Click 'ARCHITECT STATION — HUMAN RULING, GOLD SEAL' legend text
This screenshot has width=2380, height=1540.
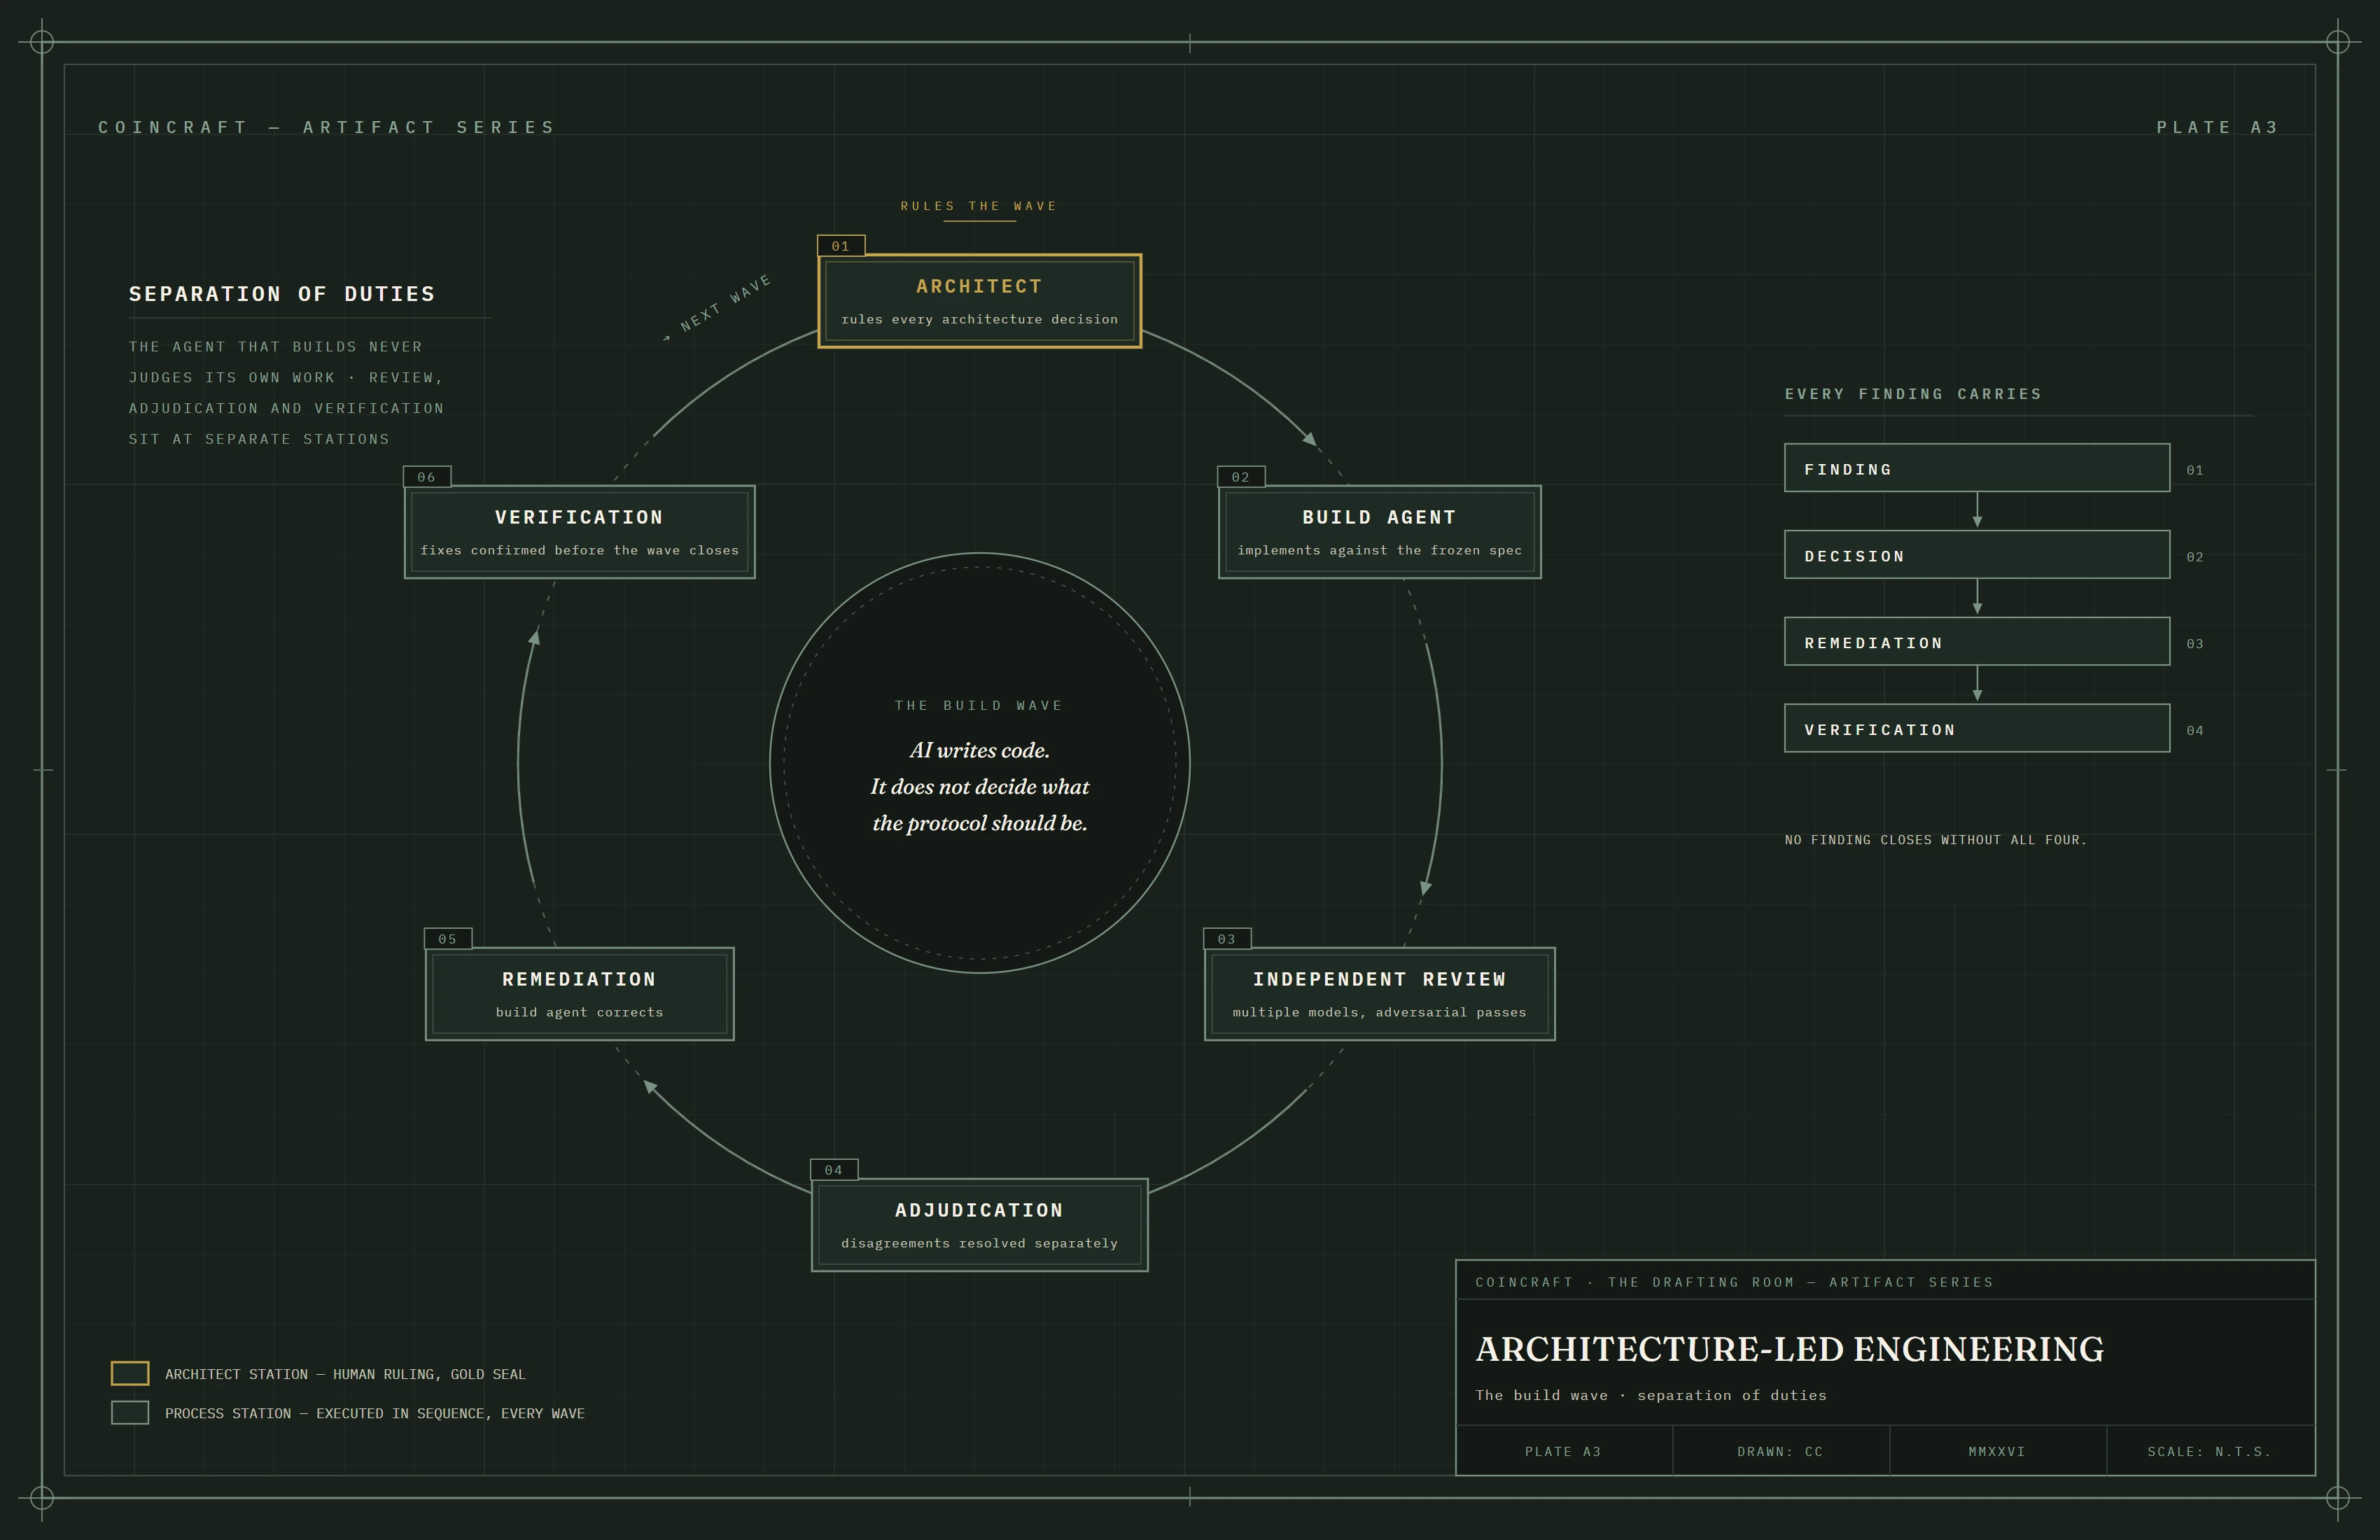pyautogui.click(x=345, y=1374)
